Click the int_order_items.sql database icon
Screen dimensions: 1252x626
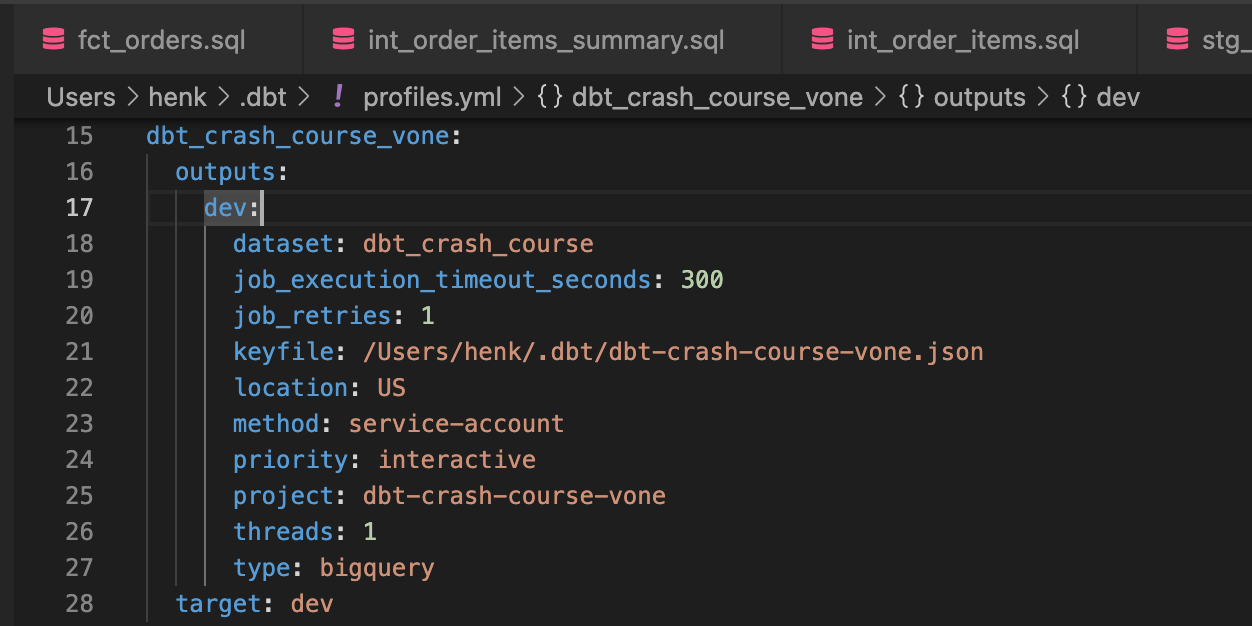click(822, 40)
